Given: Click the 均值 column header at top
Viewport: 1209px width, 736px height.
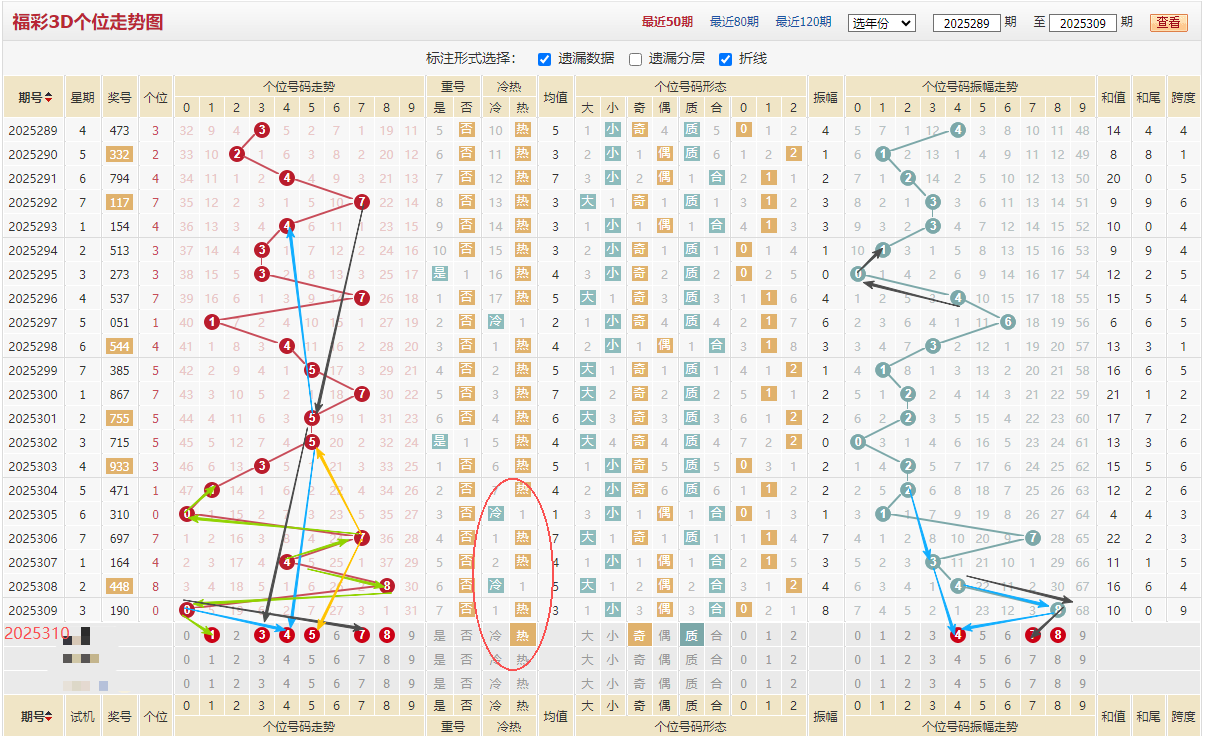Looking at the screenshot, I should pyautogui.click(x=555, y=98).
